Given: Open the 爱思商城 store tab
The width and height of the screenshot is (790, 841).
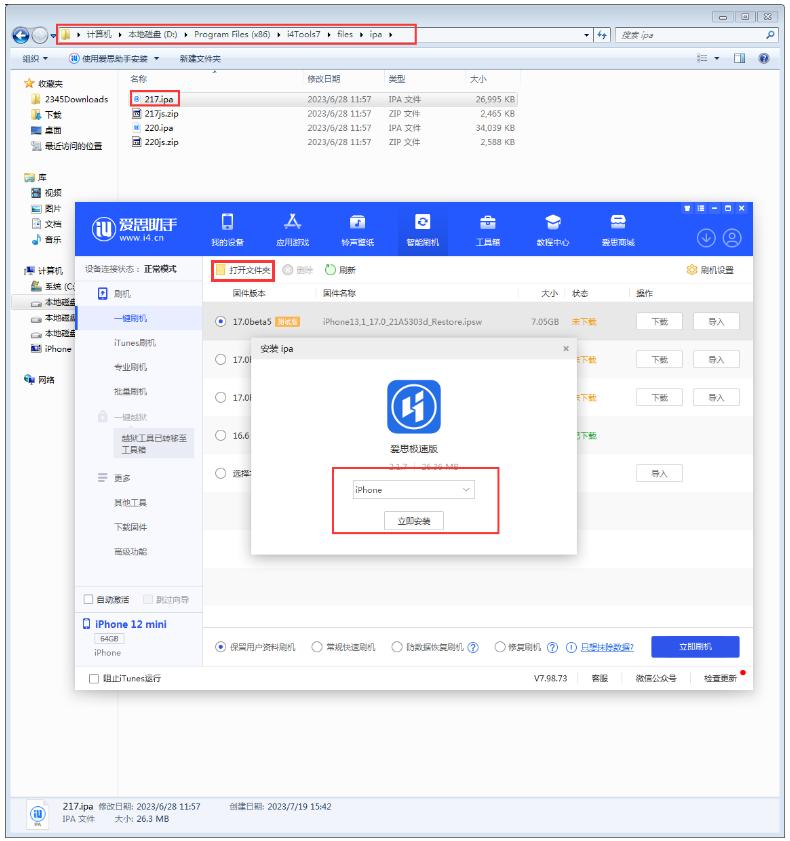Looking at the screenshot, I should (618, 230).
